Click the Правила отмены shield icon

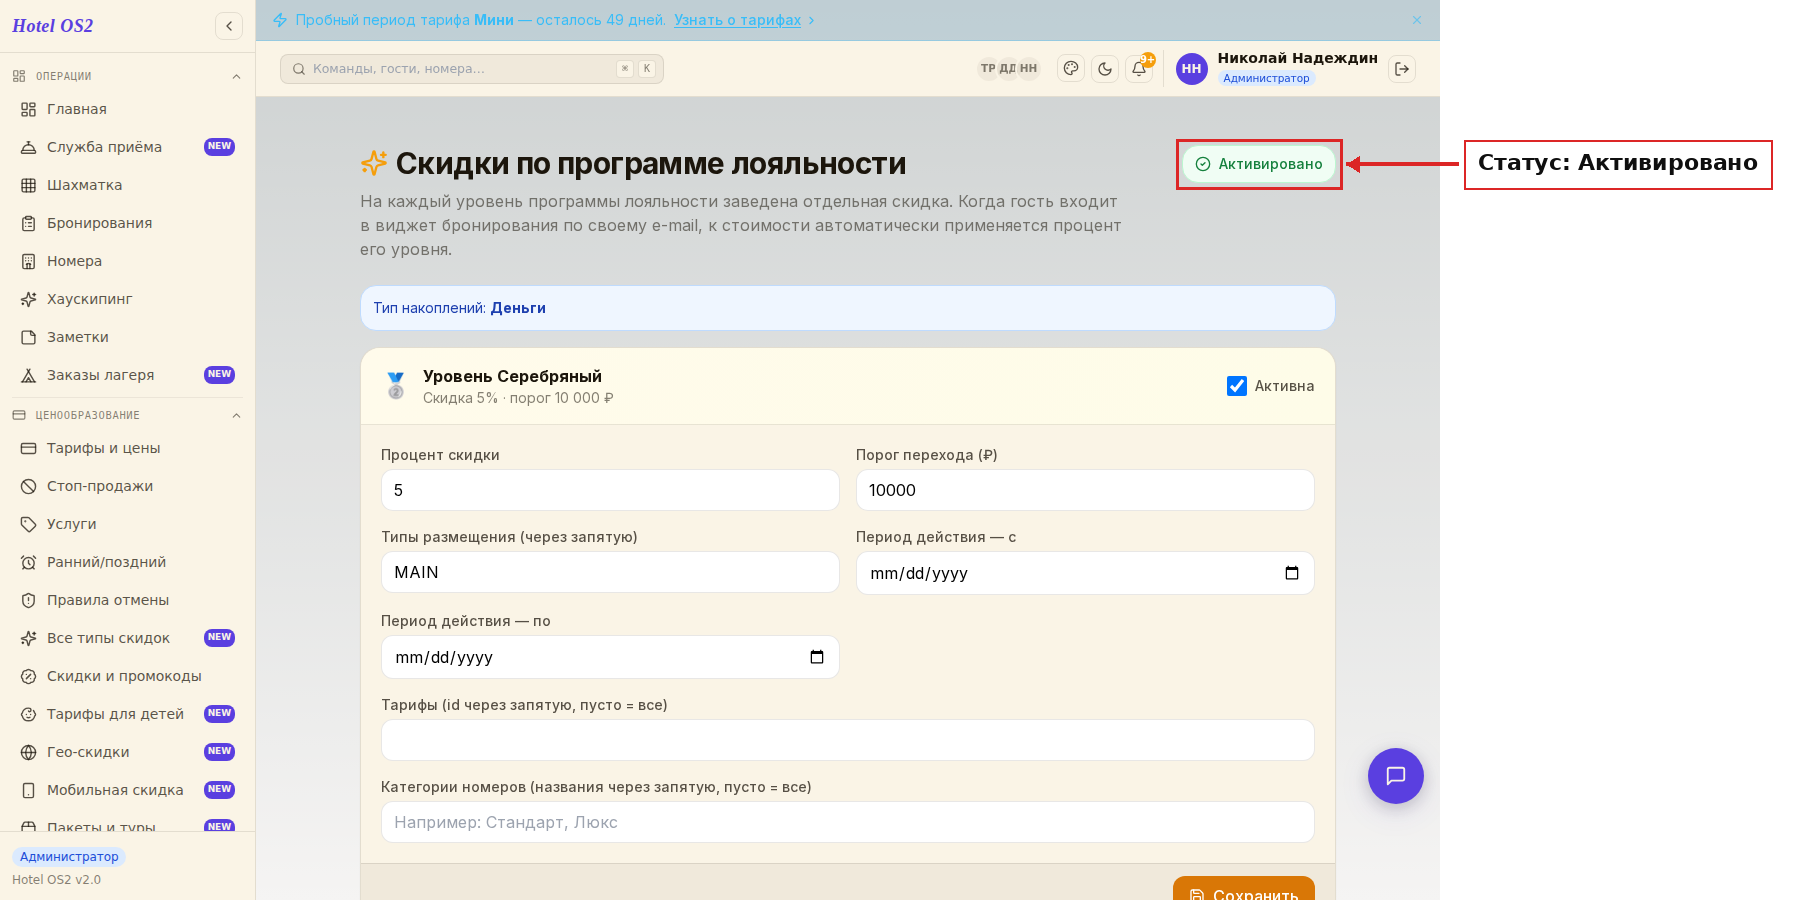pos(29,600)
